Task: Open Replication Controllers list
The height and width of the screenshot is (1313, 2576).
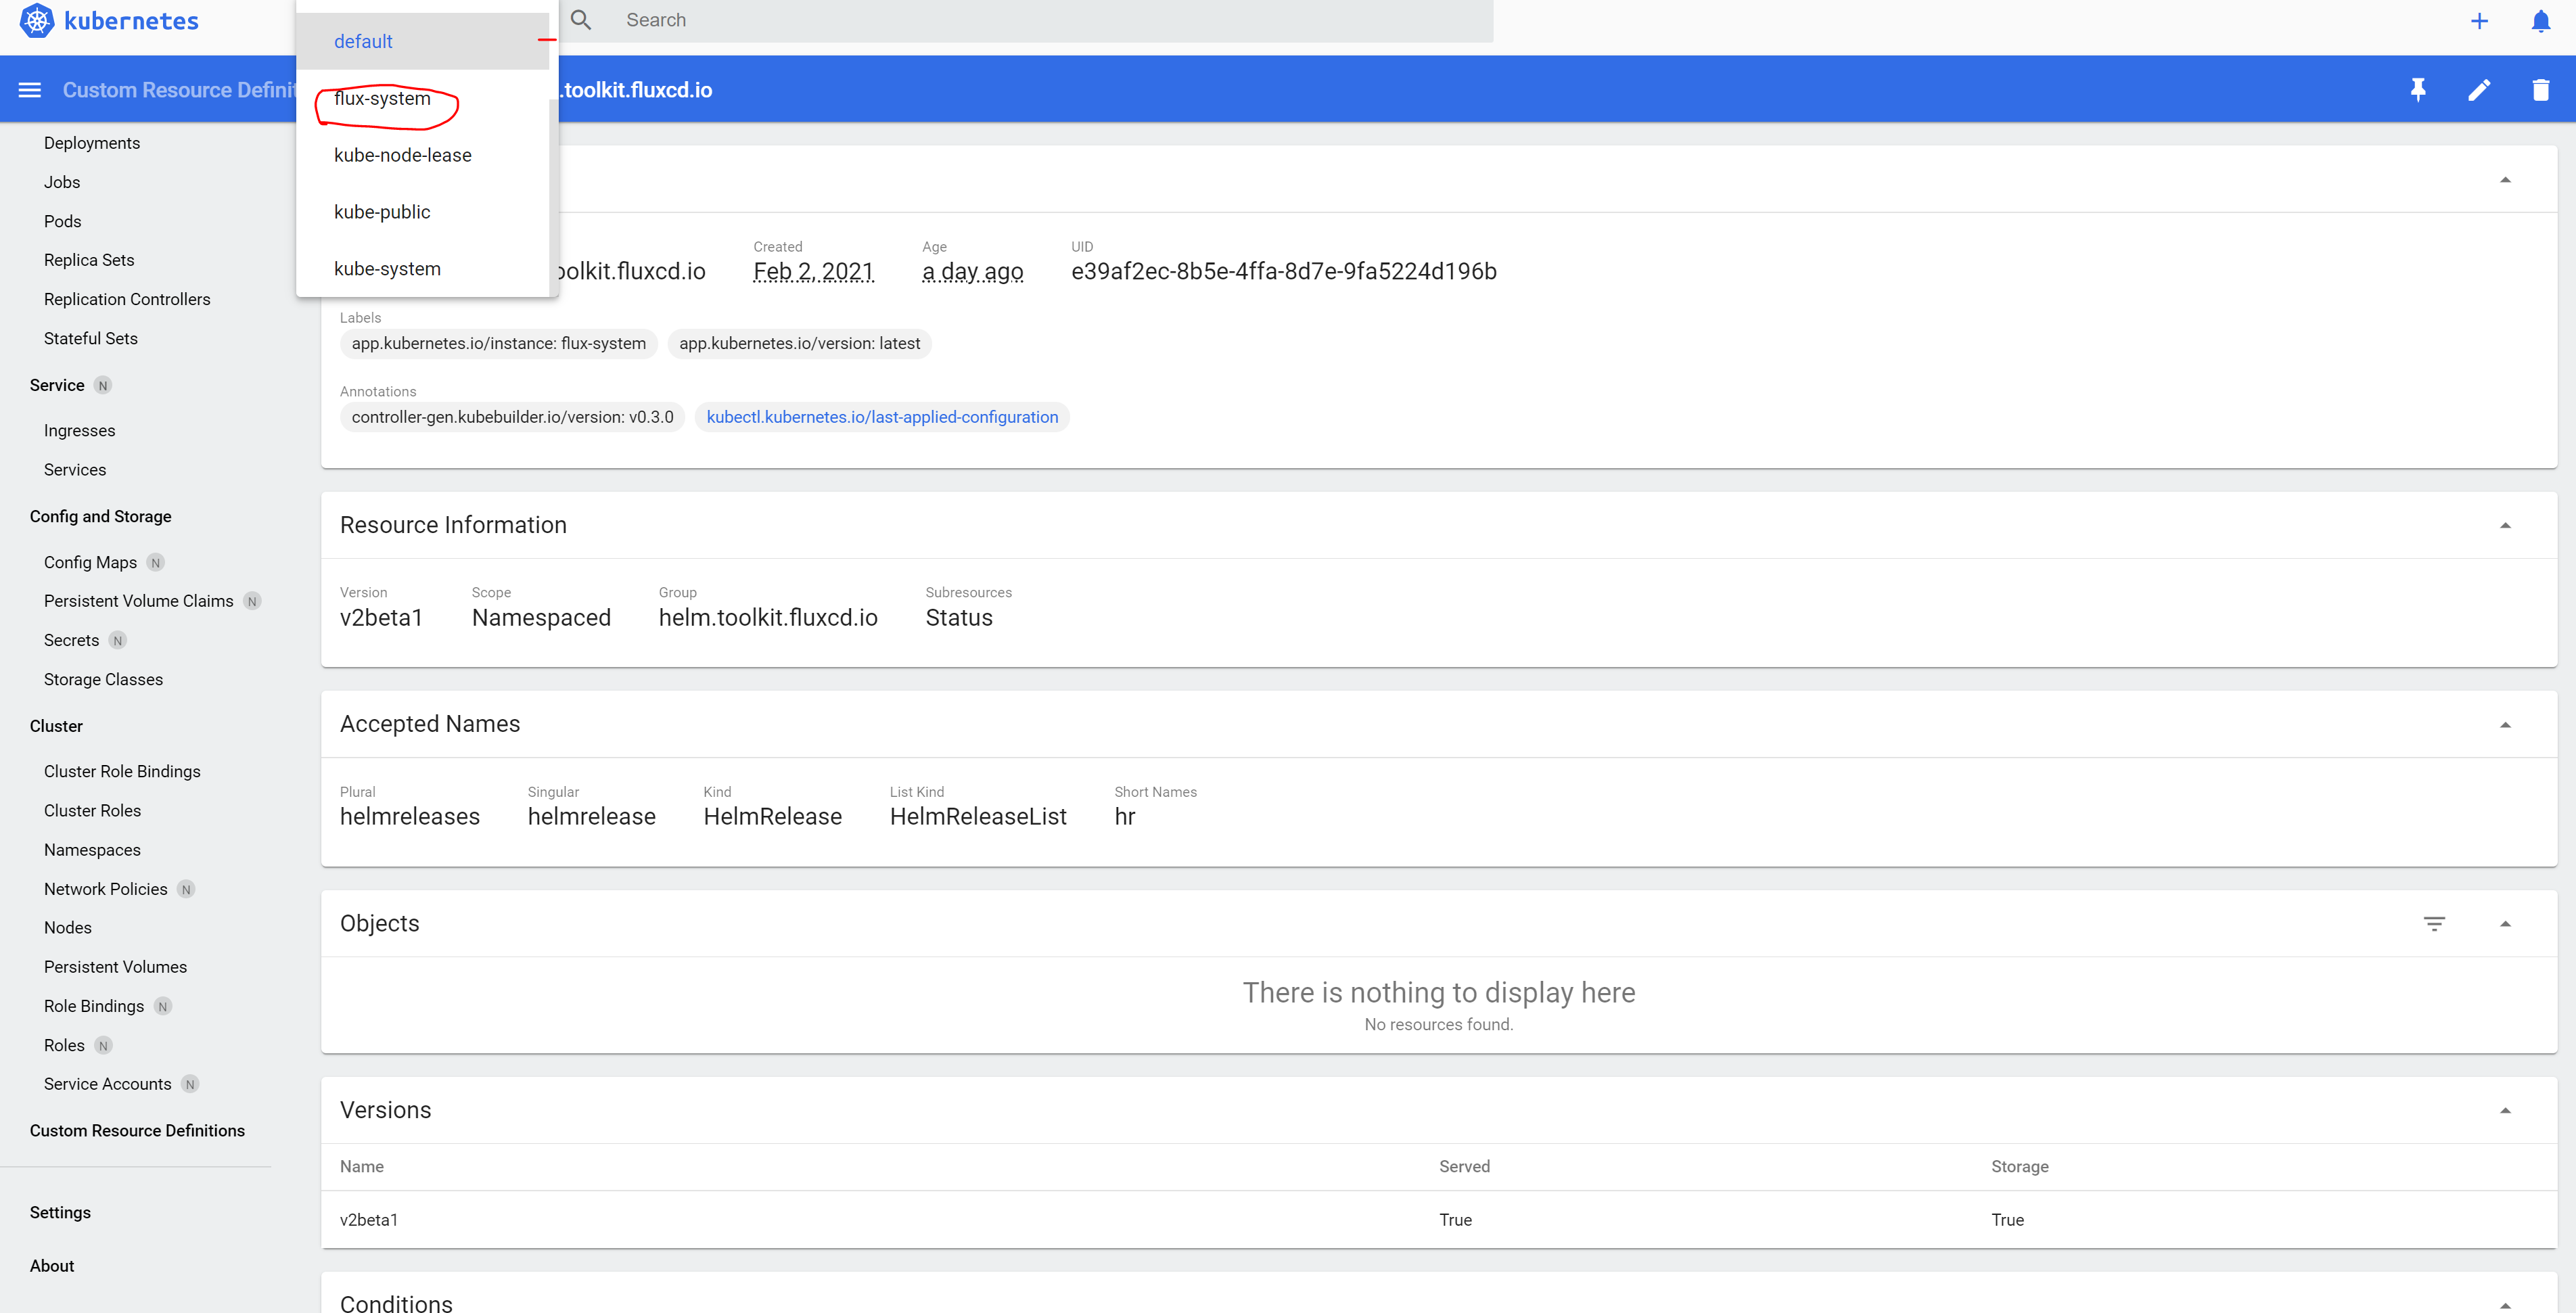Action: point(127,299)
